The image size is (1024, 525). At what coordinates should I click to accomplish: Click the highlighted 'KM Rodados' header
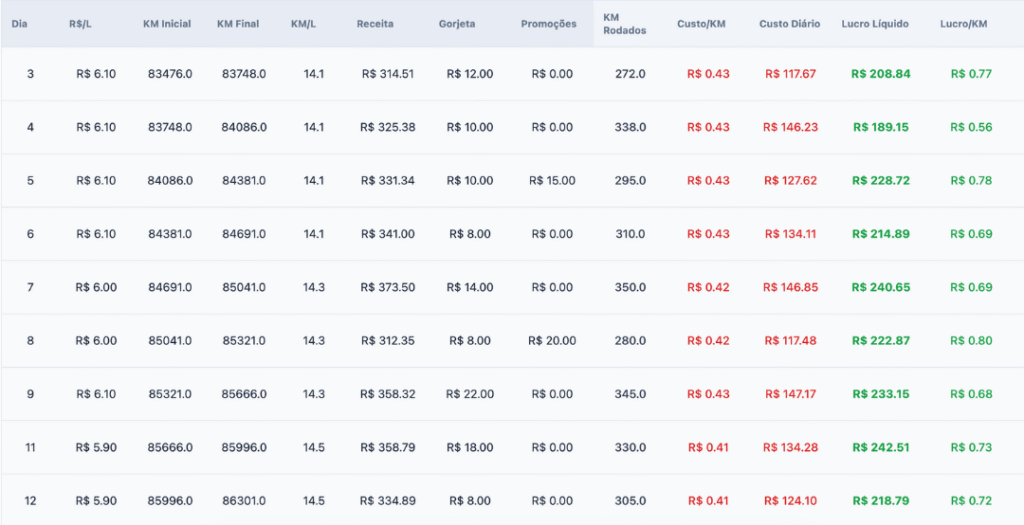point(625,23)
